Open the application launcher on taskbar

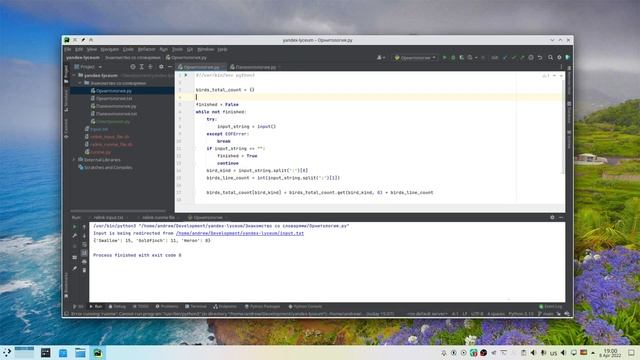point(7,353)
